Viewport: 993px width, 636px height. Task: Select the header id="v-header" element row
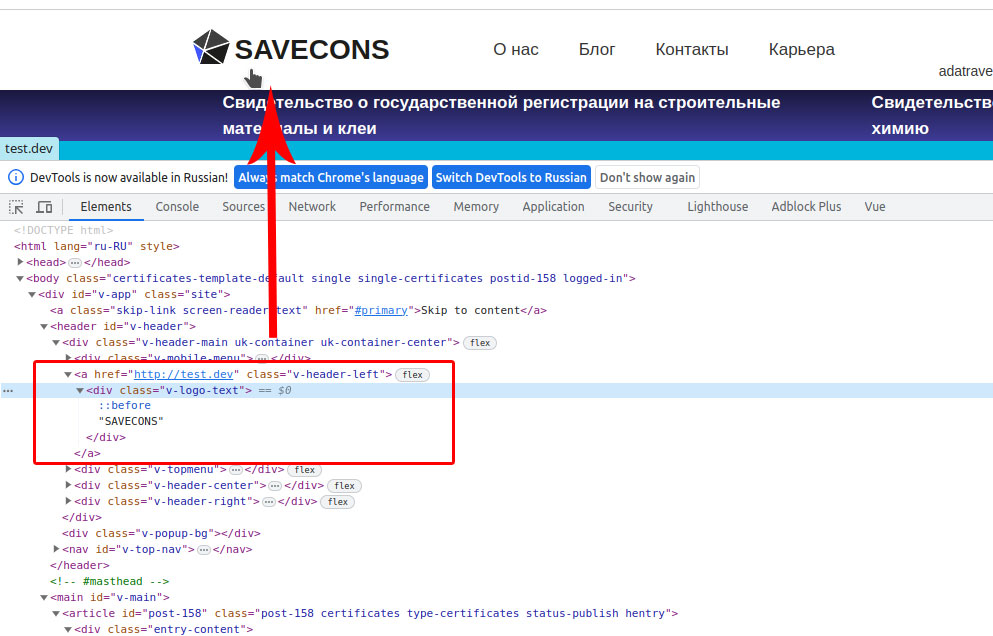pos(122,326)
